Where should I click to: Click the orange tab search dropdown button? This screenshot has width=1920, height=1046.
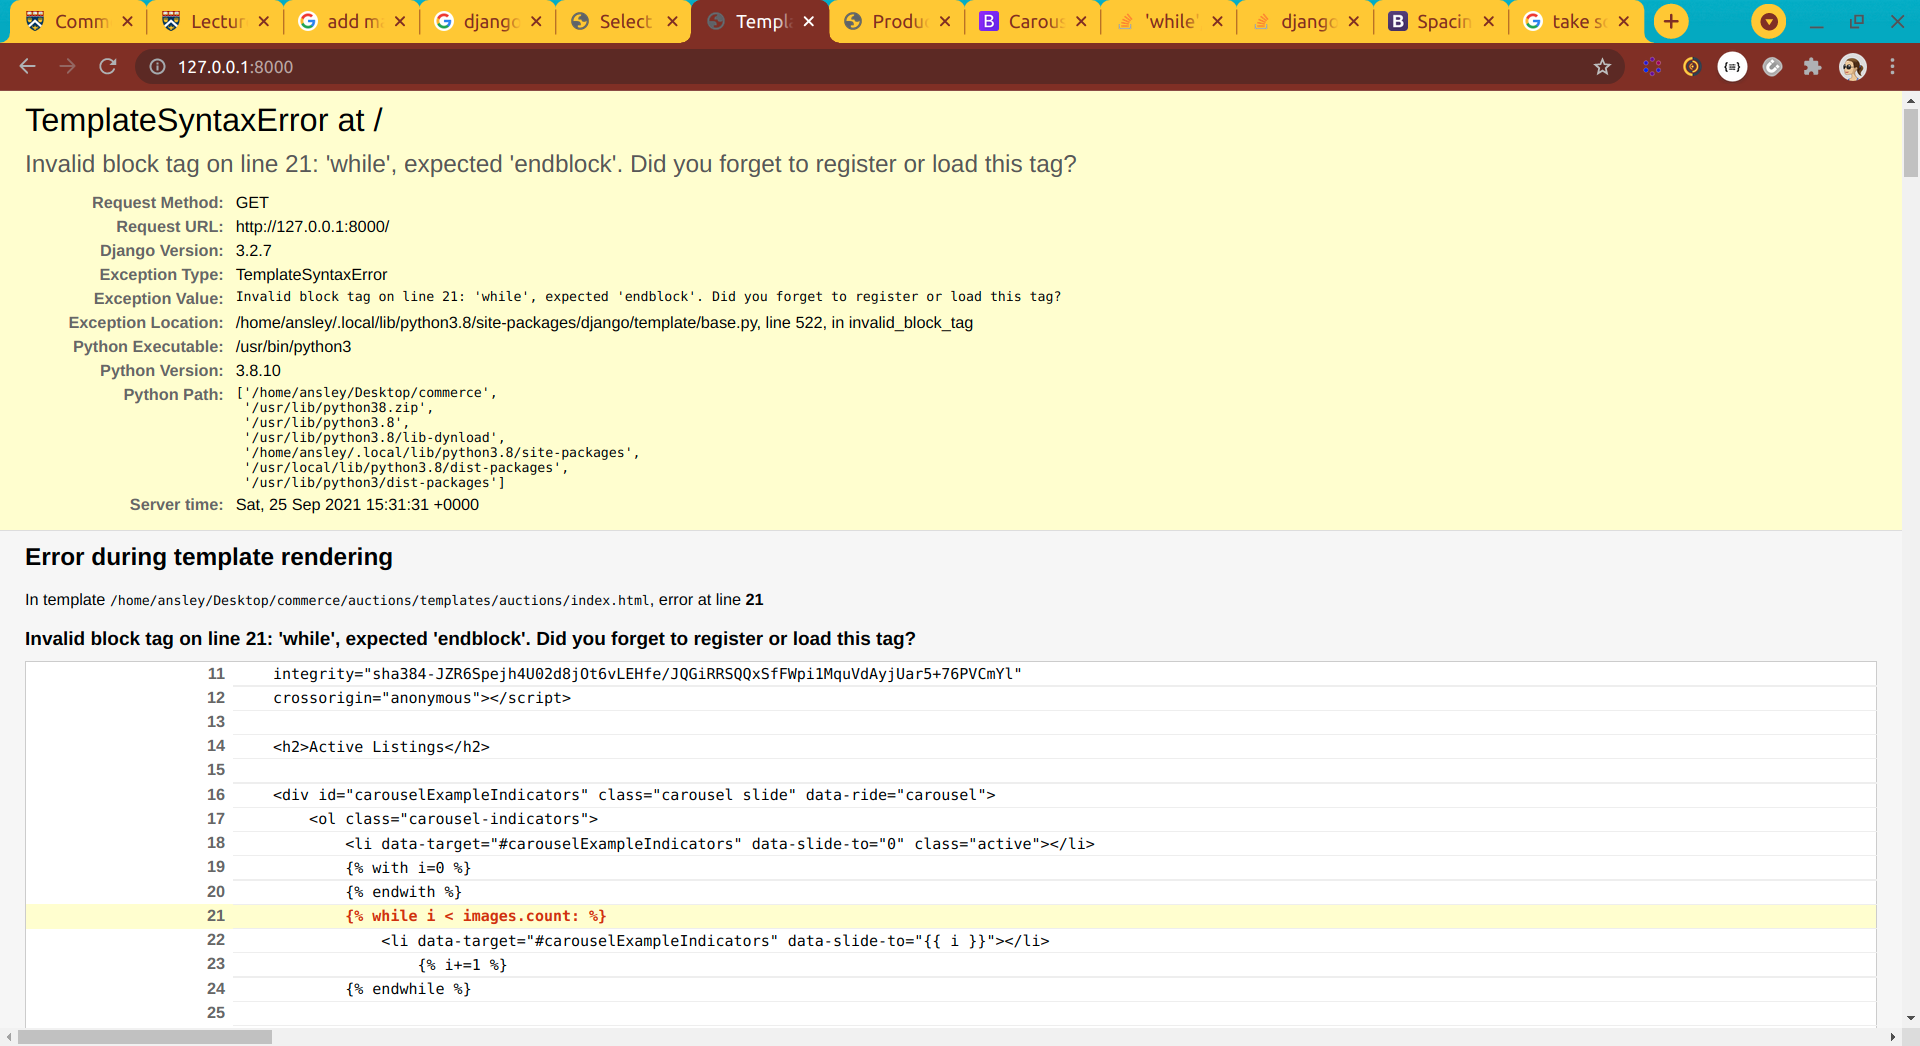[1769, 21]
